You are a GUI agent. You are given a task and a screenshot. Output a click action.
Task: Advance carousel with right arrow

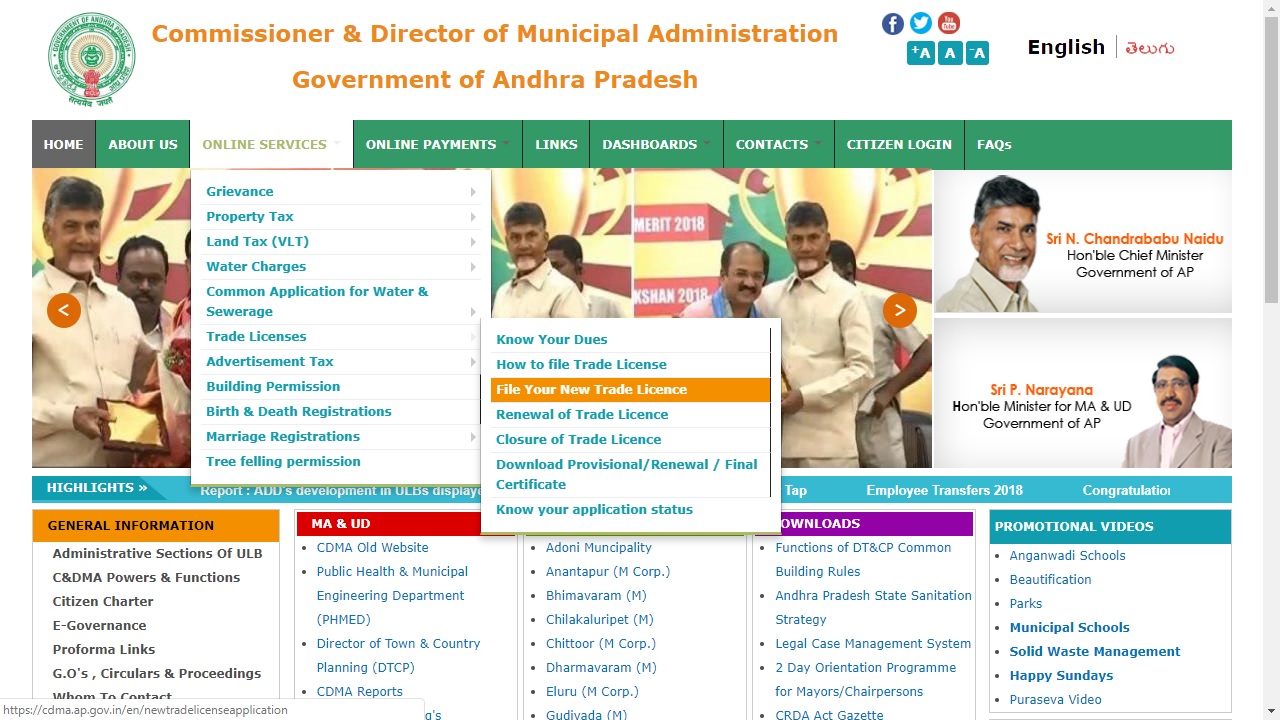pos(899,310)
